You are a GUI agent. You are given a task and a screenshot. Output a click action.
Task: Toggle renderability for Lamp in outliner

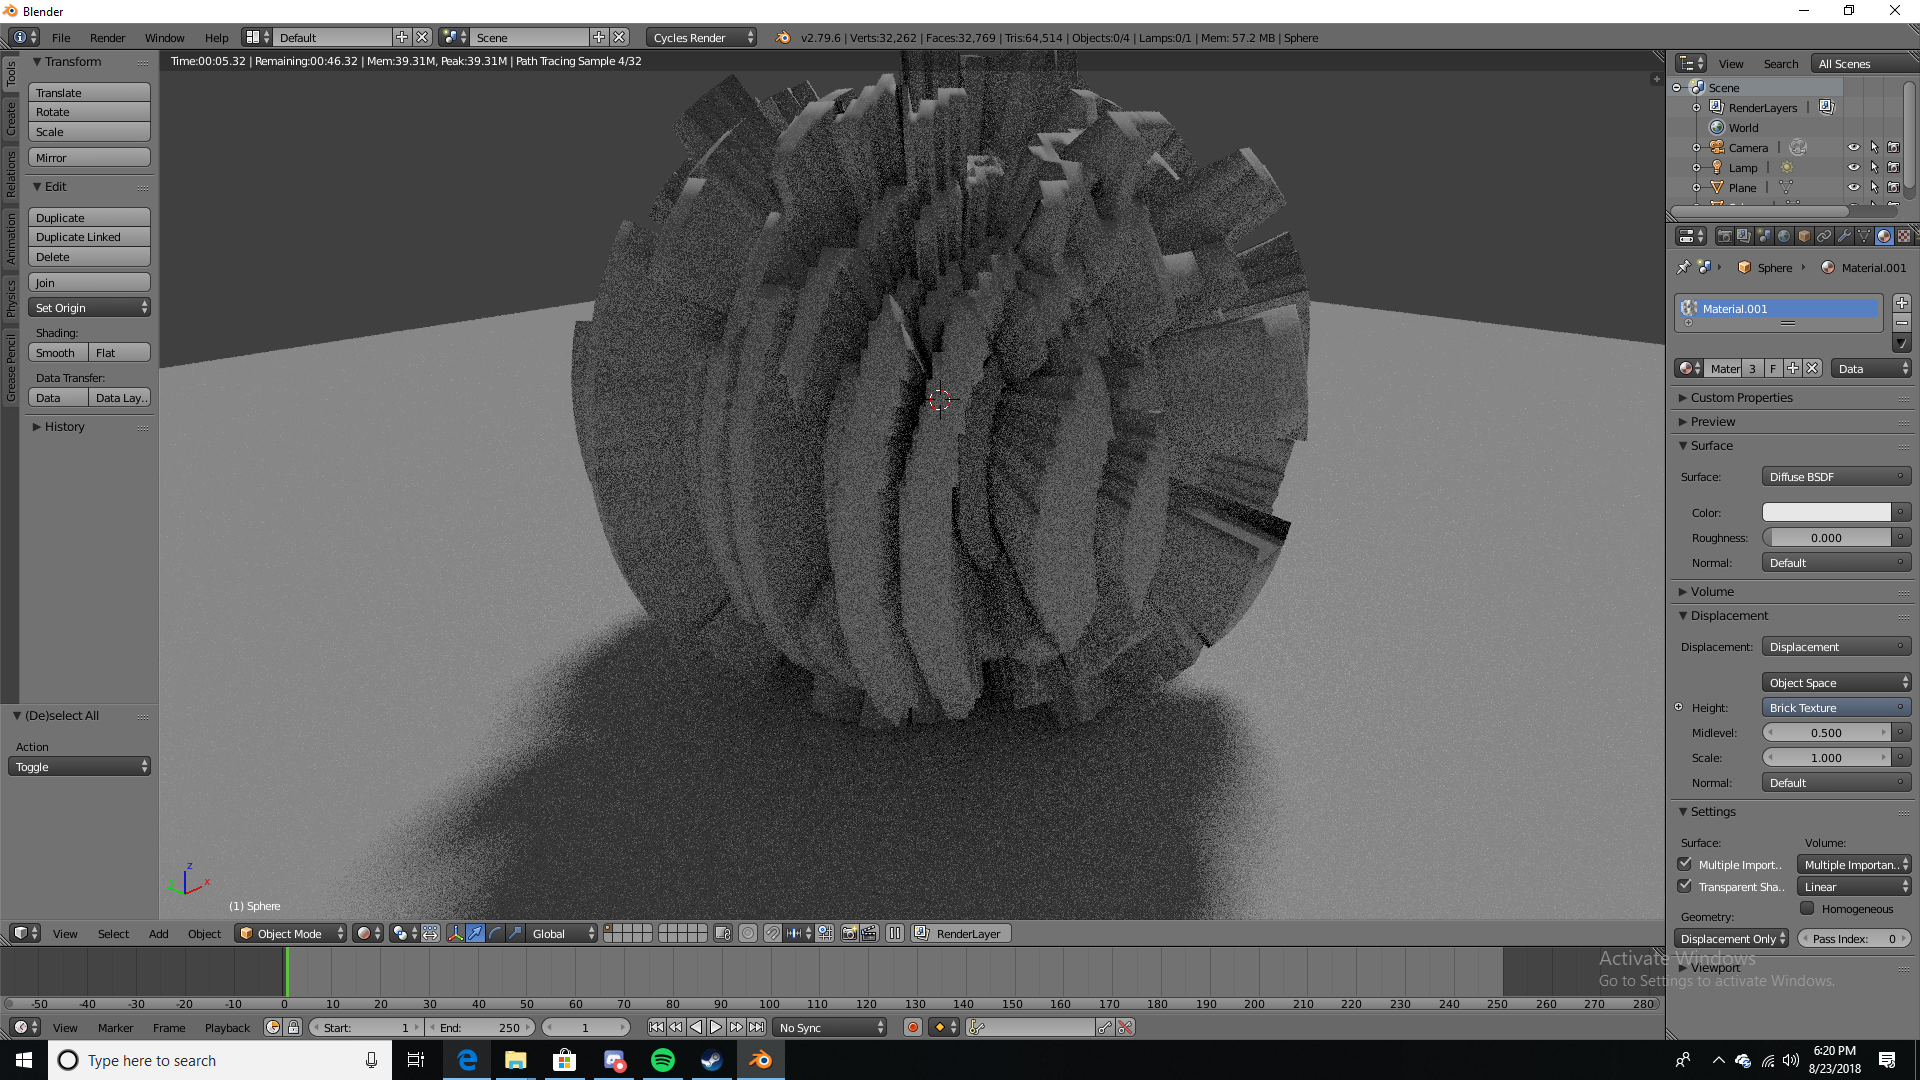point(1894,167)
